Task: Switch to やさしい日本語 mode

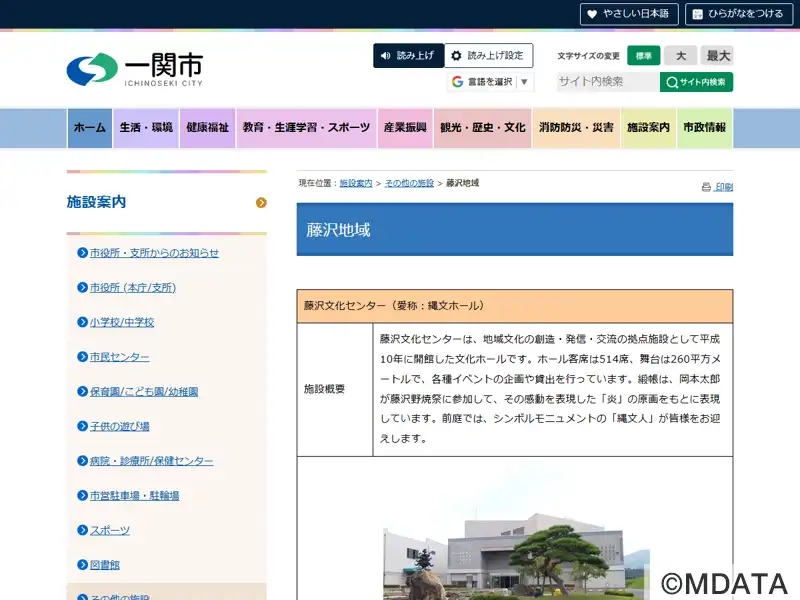Action: (x=629, y=14)
